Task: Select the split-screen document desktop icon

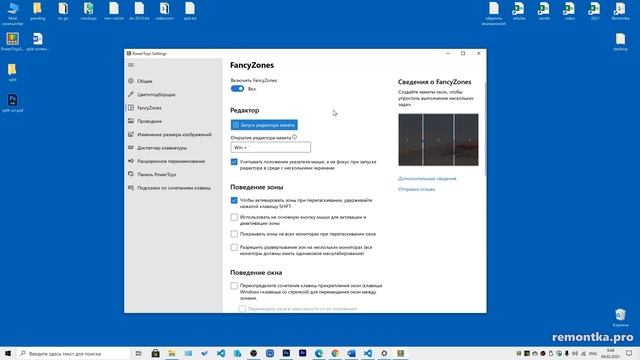Action: click(38, 42)
